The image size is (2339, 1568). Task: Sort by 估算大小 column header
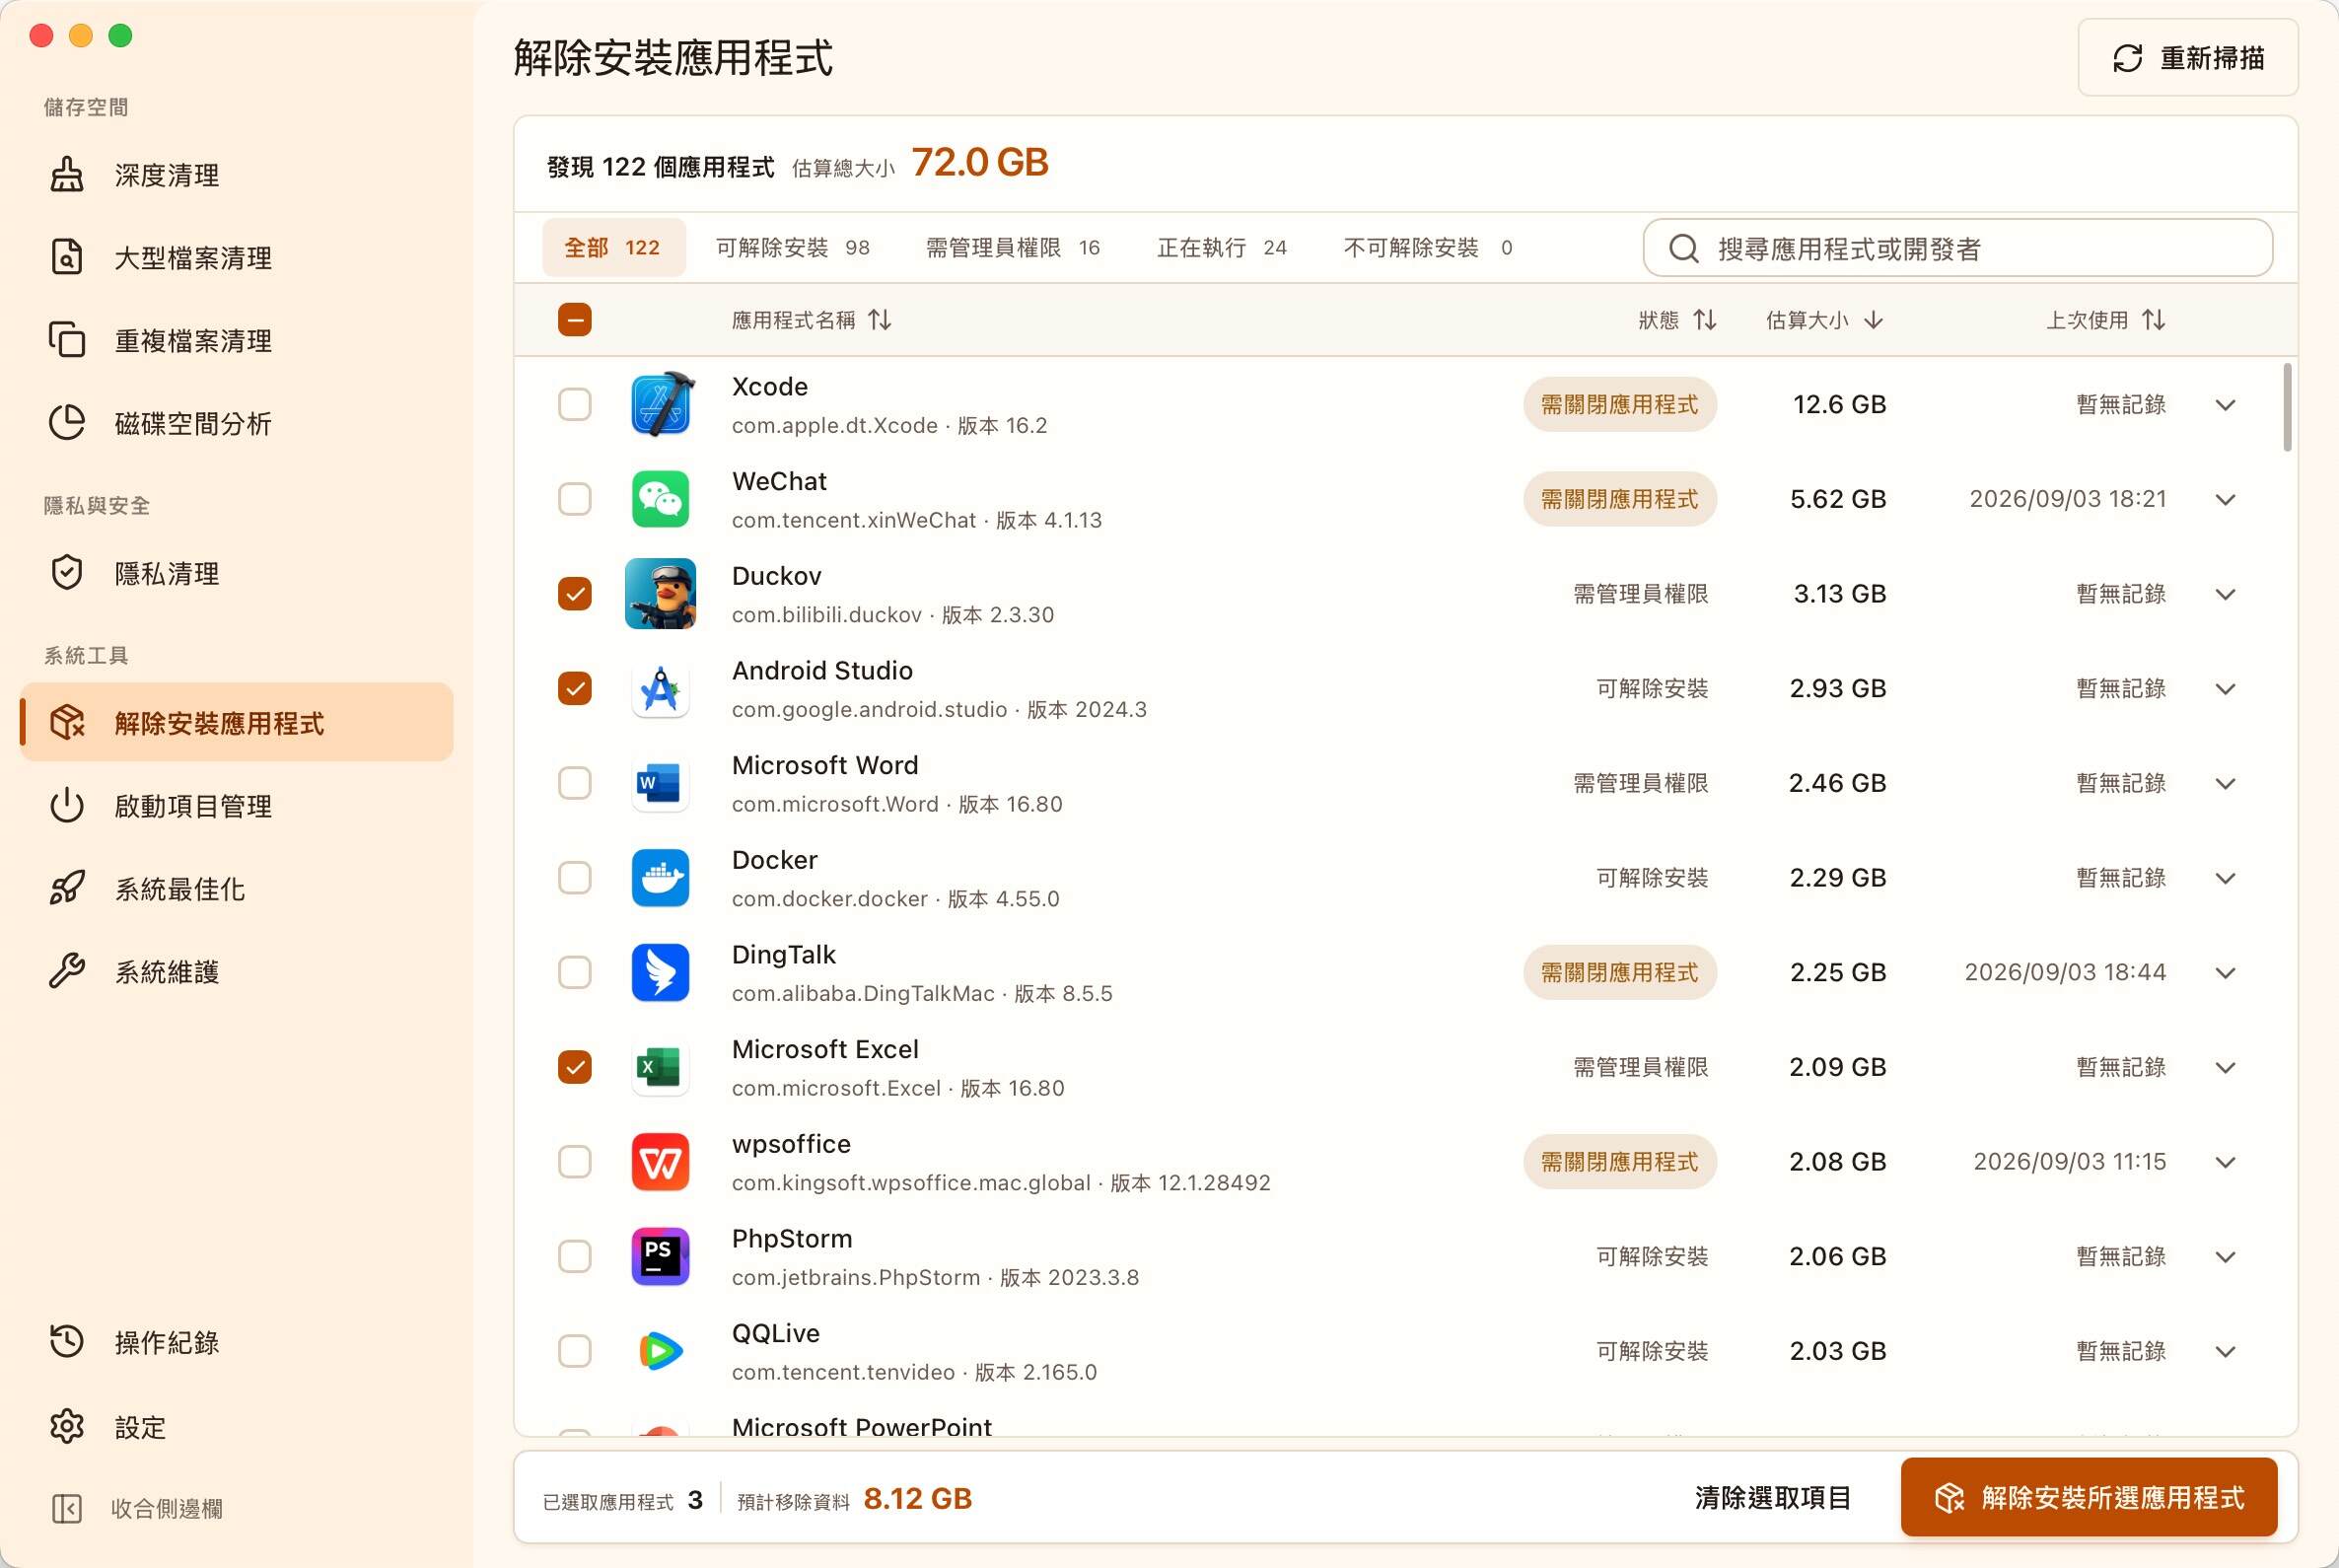click(x=1825, y=320)
